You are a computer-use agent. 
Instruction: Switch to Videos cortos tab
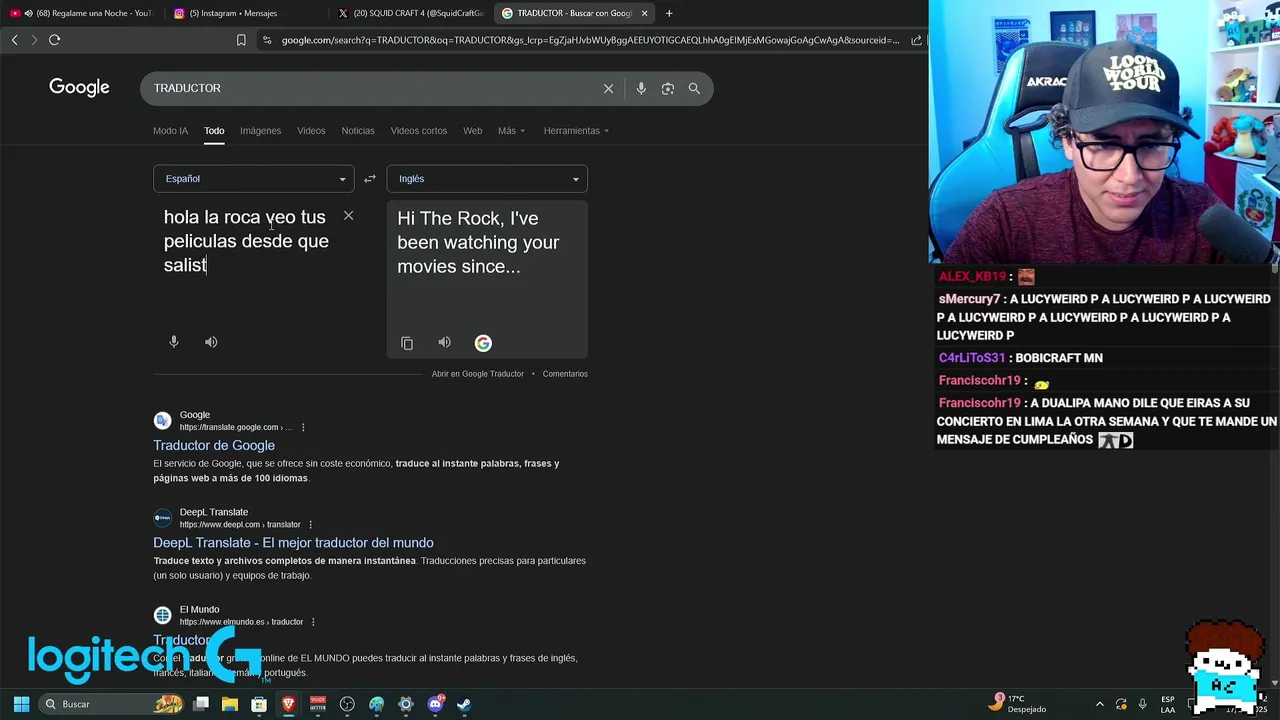click(x=419, y=131)
